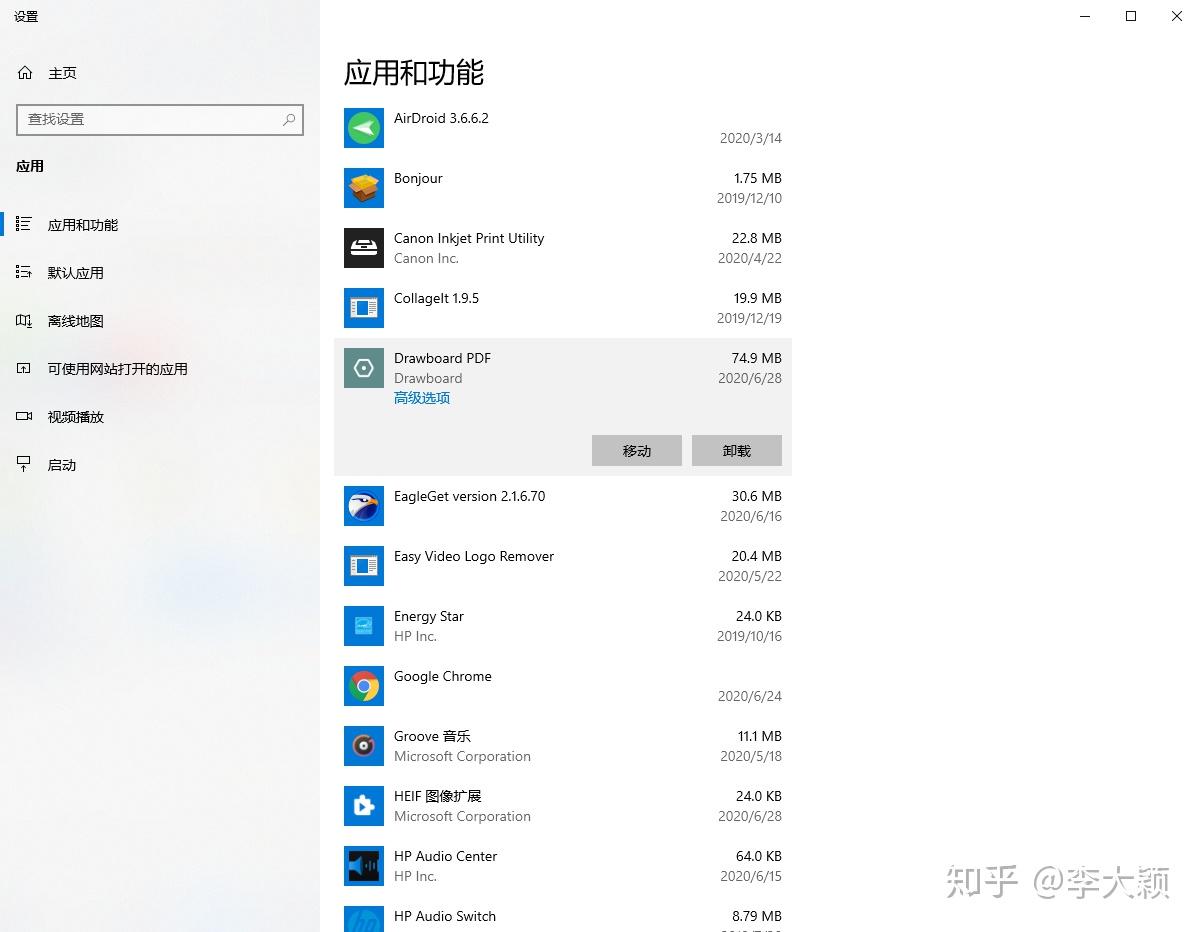Click the Drawboard PDF hexagon icon
The width and height of the screenshot is (1200, 932).
[364, 368]
